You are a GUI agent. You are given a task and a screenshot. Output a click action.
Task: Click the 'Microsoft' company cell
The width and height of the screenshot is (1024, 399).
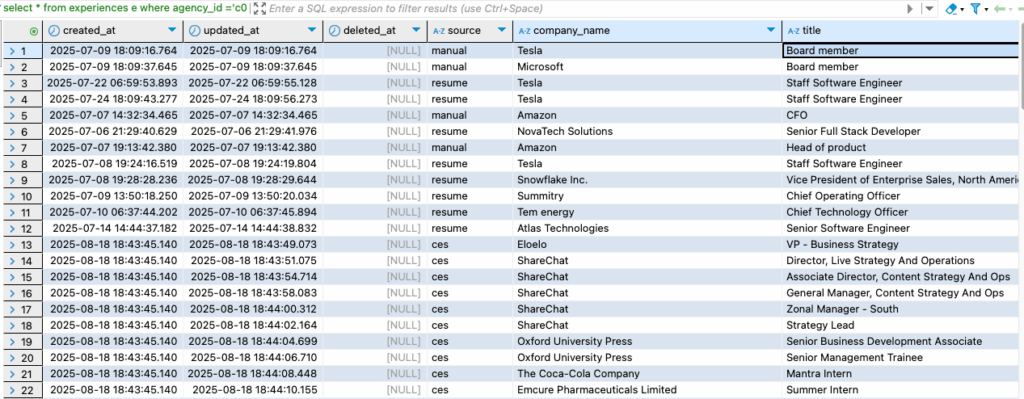(x=647, y=67)
